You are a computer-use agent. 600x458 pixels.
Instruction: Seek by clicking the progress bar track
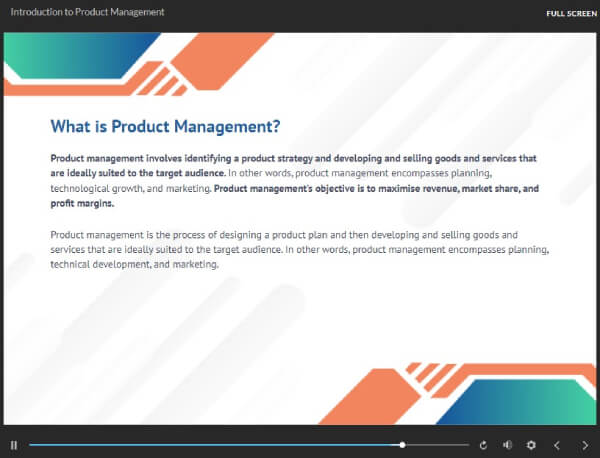[x=249, y=445]
